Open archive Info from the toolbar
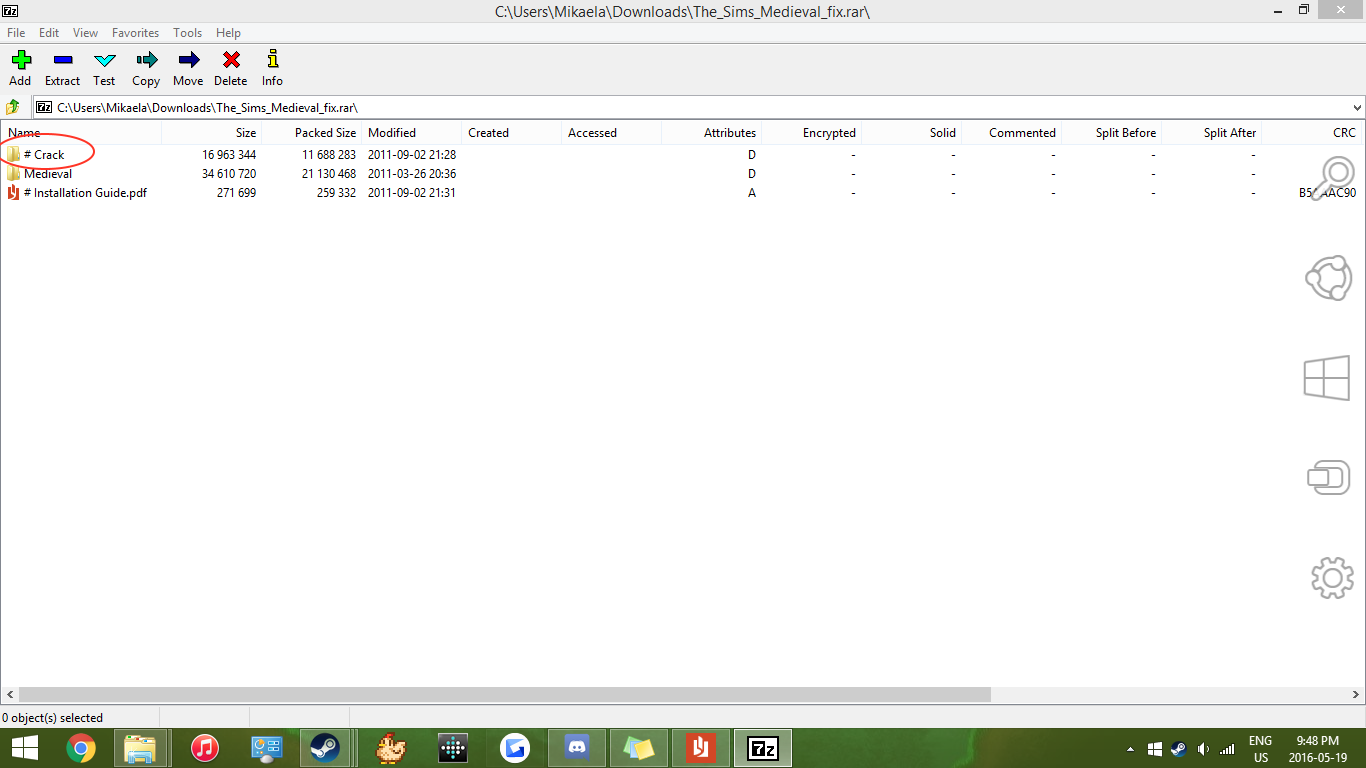Screen dimensions: 1366x768 272,68
